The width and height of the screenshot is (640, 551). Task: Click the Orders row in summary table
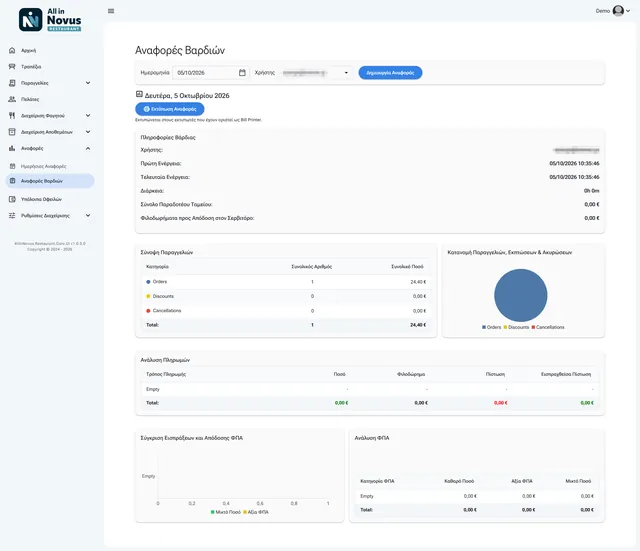click(x=286, y=282)
